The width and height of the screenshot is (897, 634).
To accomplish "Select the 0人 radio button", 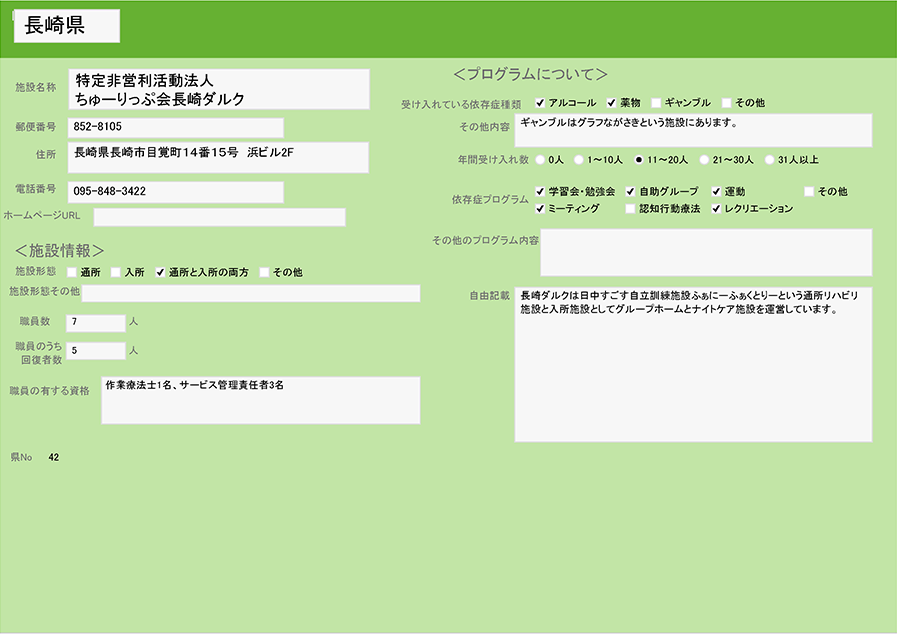I will coord(541,159).
